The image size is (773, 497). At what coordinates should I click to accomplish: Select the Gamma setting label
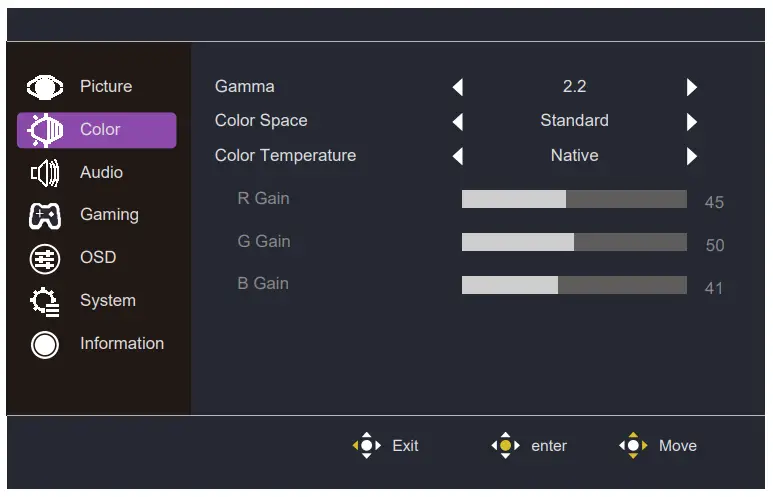click(245, 87)
